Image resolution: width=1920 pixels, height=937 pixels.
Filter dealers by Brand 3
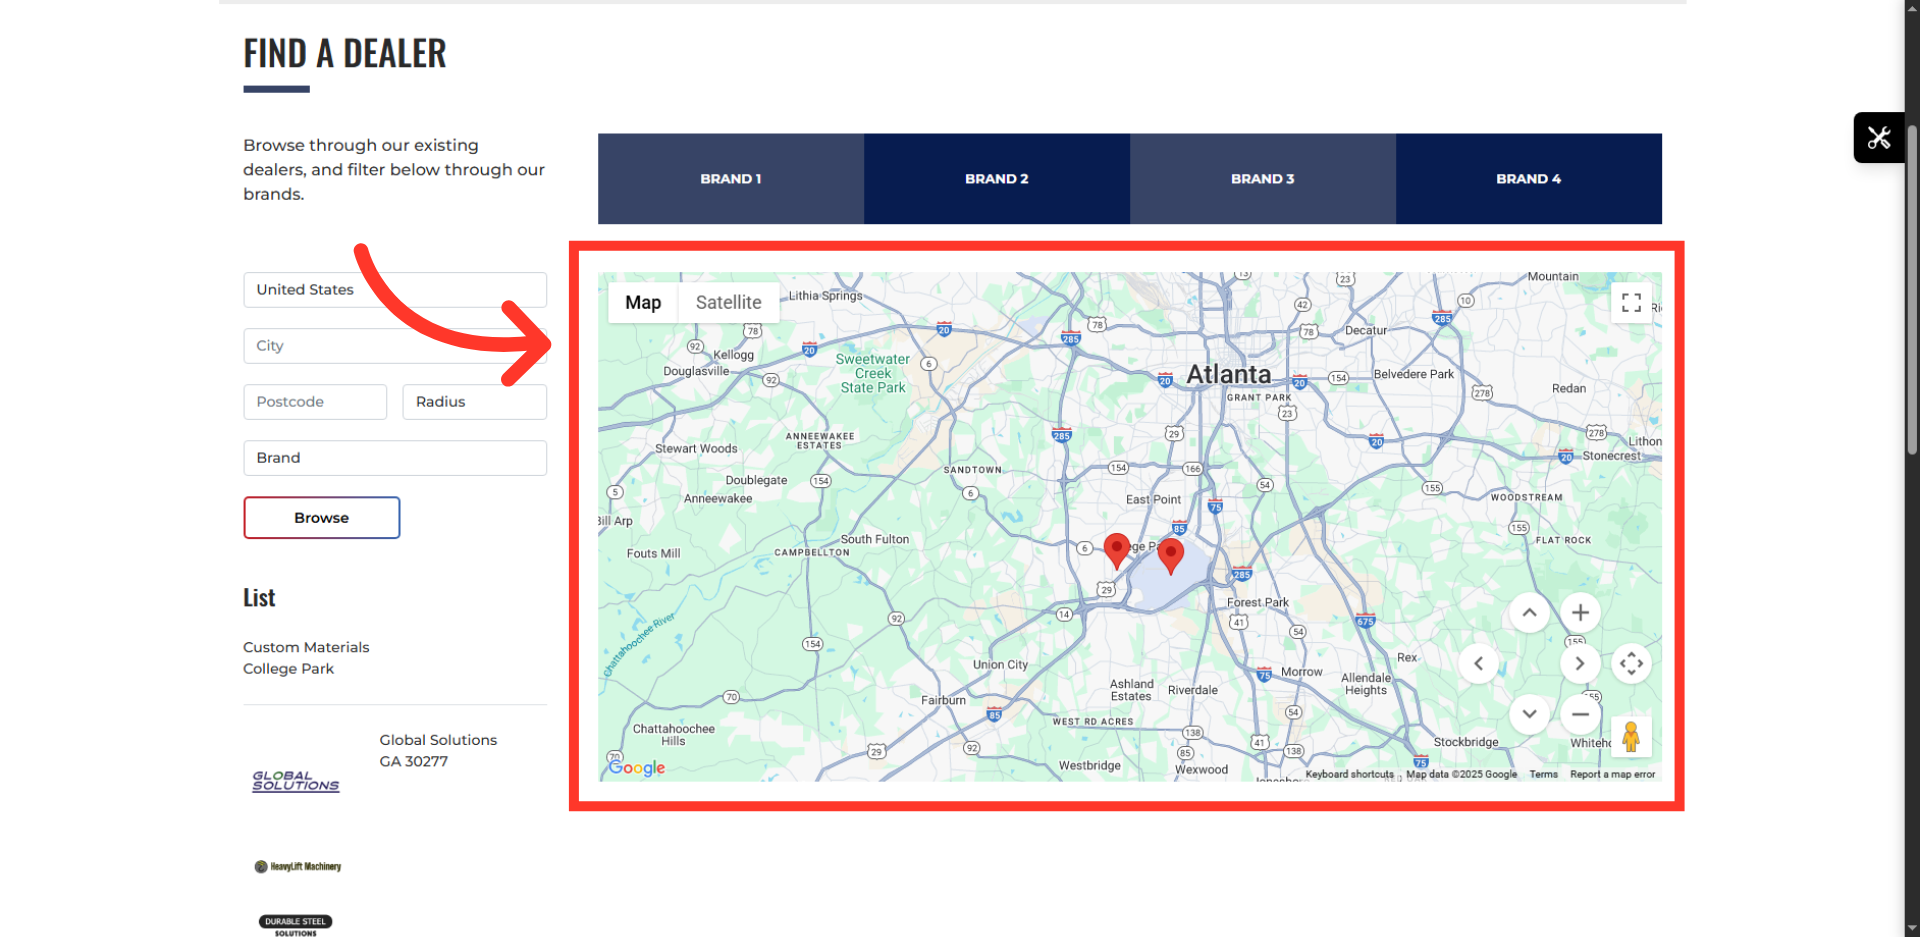click(1263, 179)
